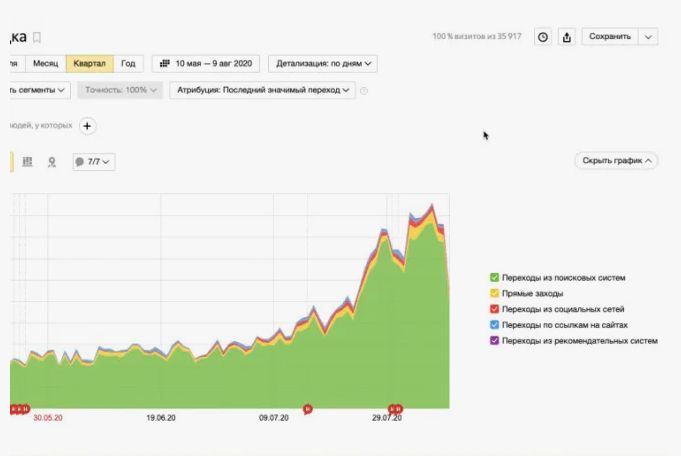Click the attribution help info icon
Screen dimensions: 681x456
coord(364,91)
